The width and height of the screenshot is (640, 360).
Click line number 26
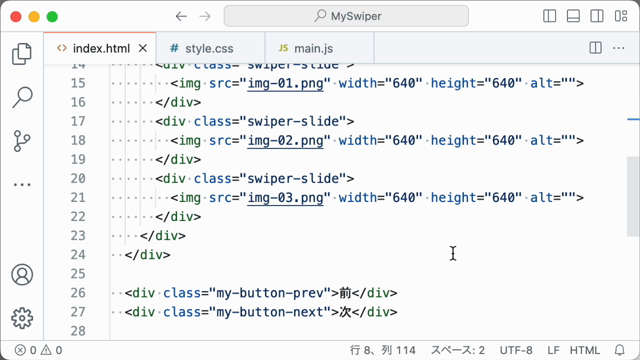pyautogui.click(x=78, y=293)
